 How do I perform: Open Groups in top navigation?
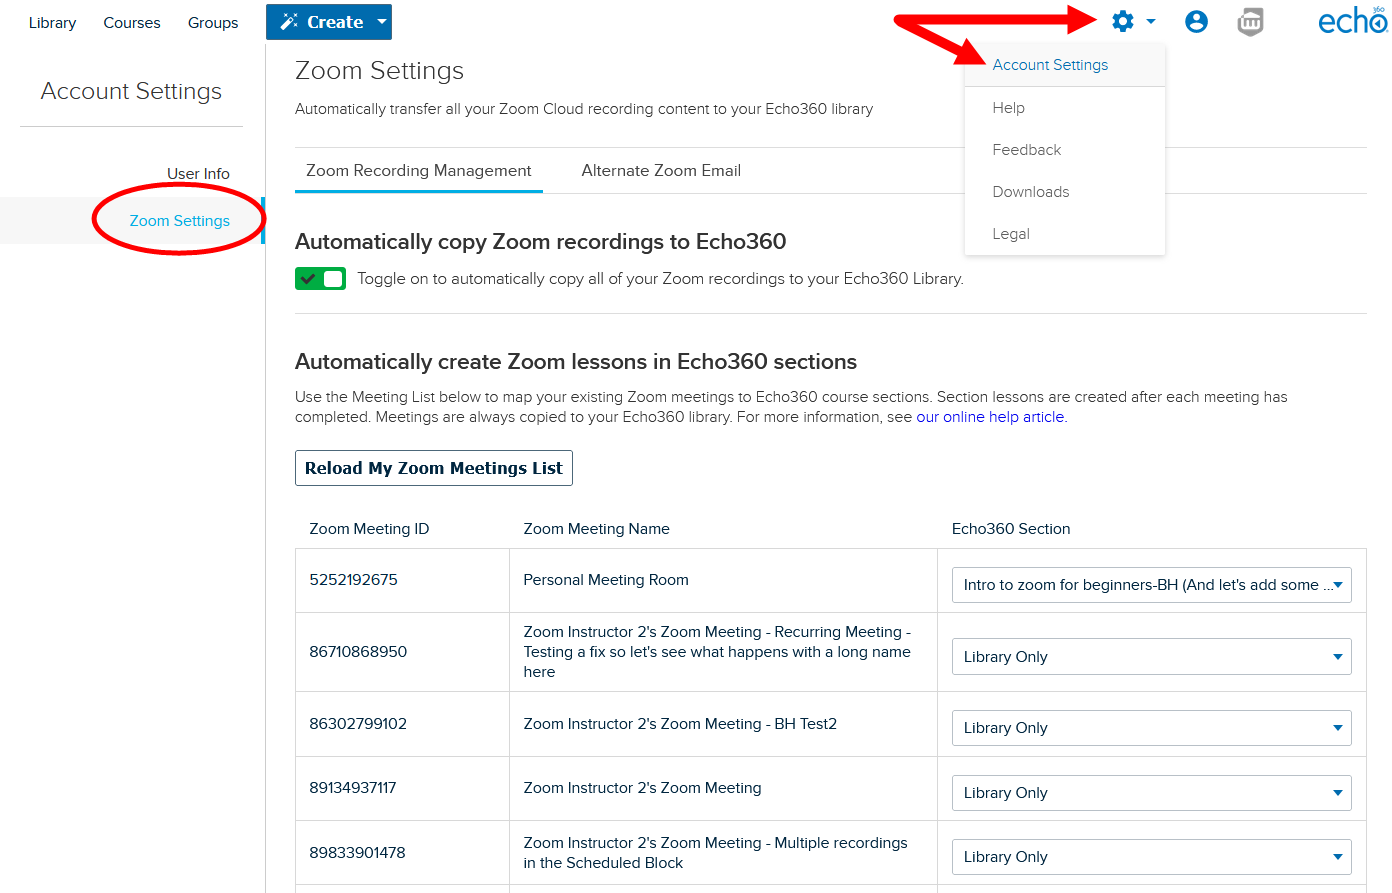213,23
